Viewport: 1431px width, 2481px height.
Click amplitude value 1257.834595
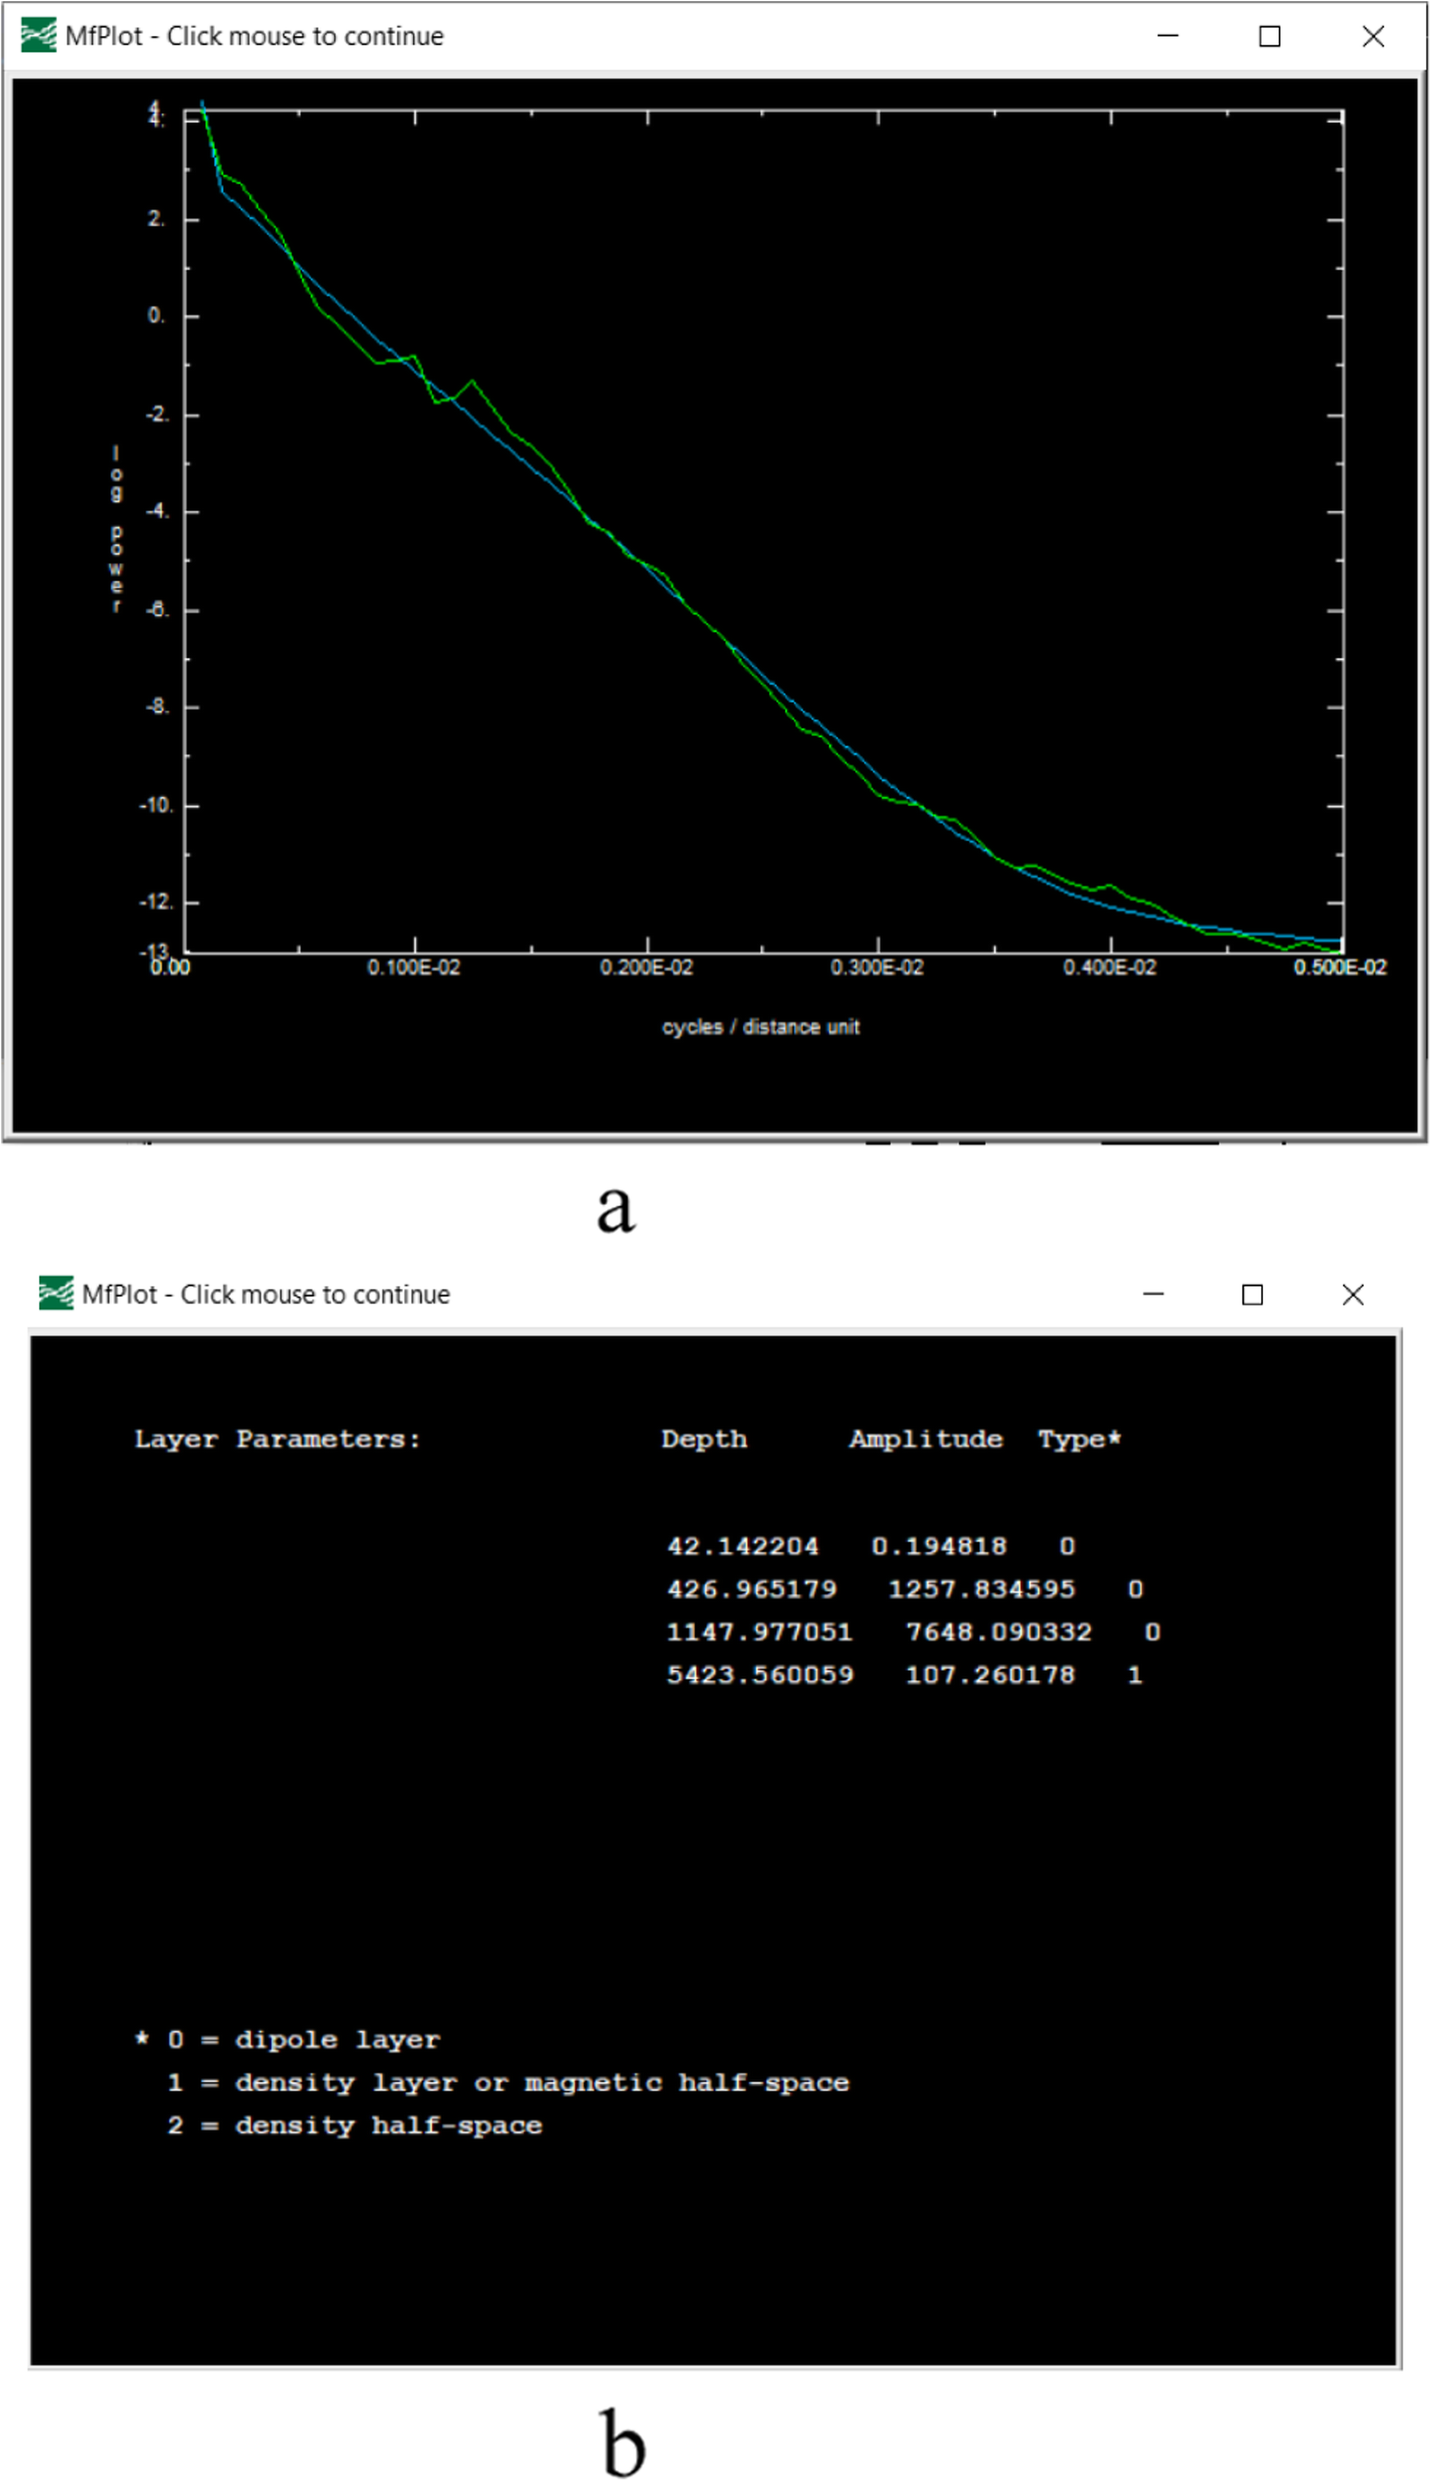click(982, 1588)
